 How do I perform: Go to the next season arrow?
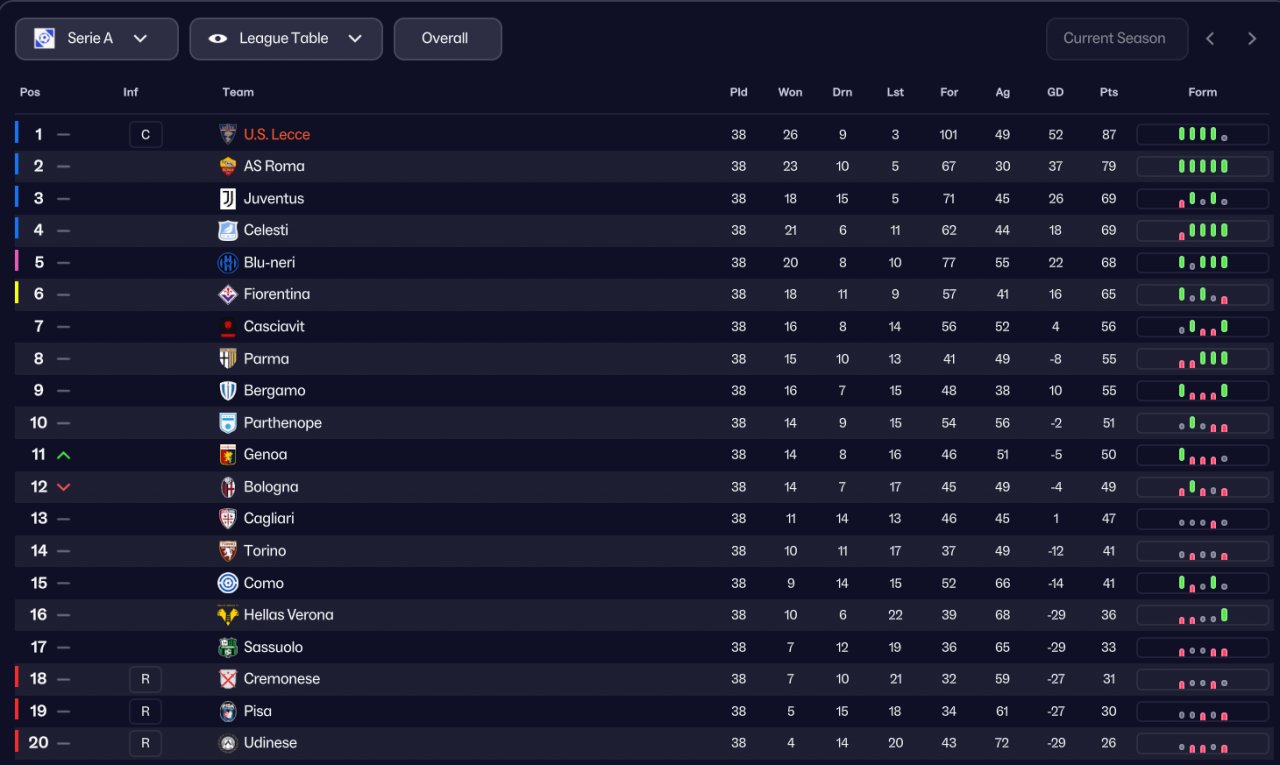1252,39
